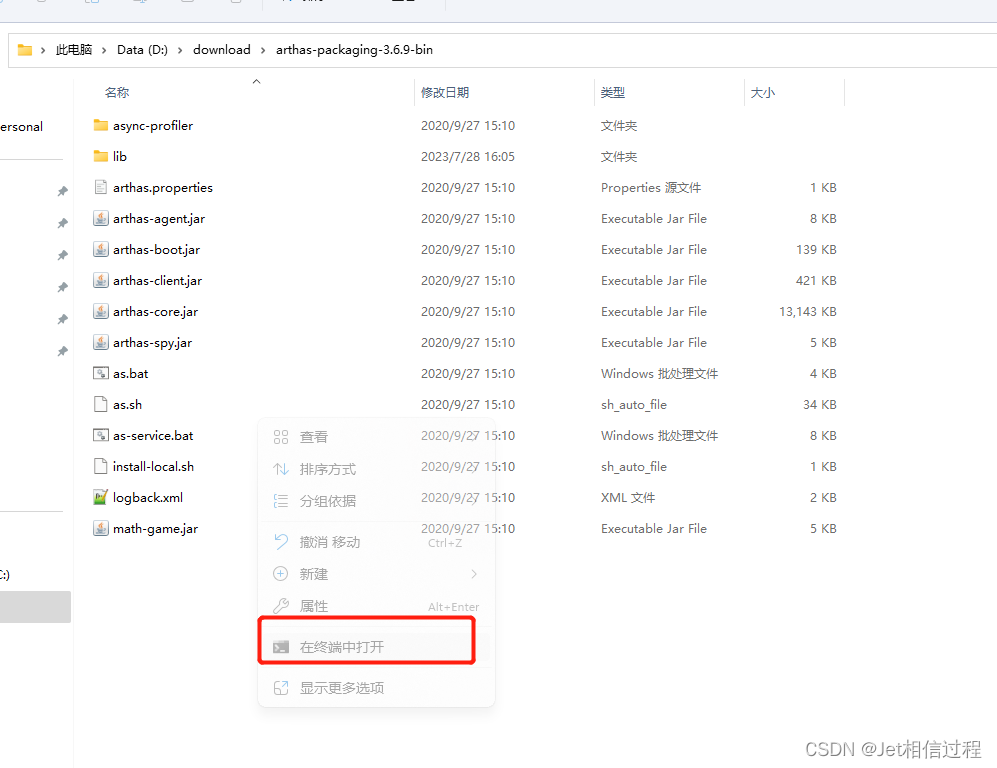
Task: Click the arthas-agent.jar Java icon
Action: point(100,218)
